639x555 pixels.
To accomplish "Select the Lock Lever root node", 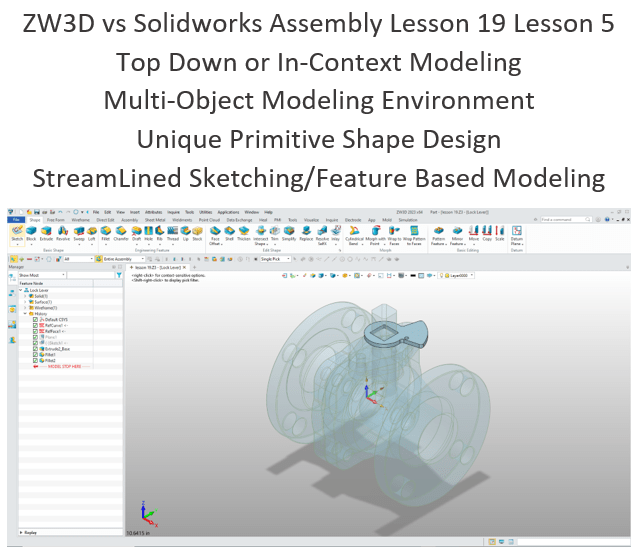I will pyautogui.click(x=38, y=291).
